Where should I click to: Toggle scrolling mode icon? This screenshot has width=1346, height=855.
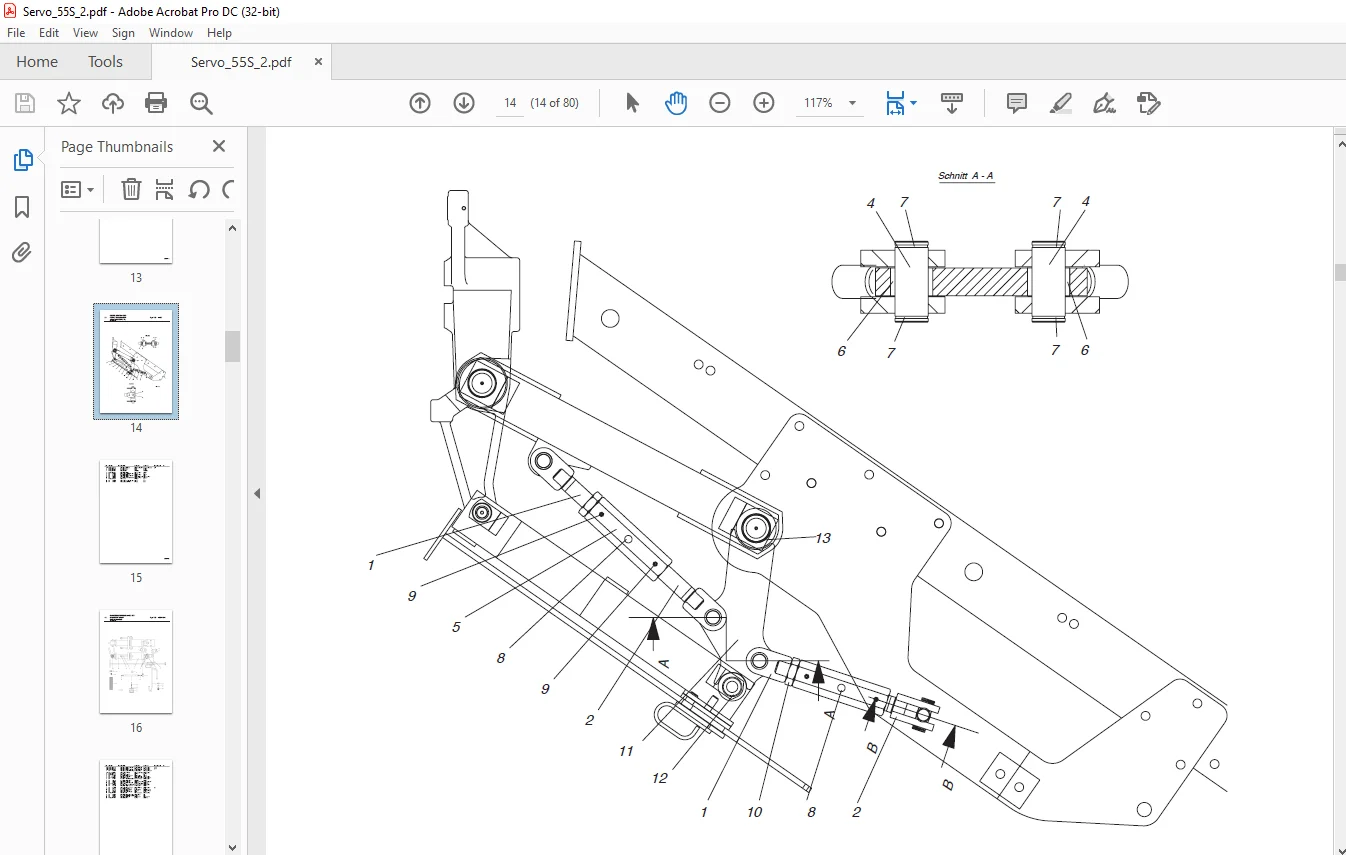(952, 103)
